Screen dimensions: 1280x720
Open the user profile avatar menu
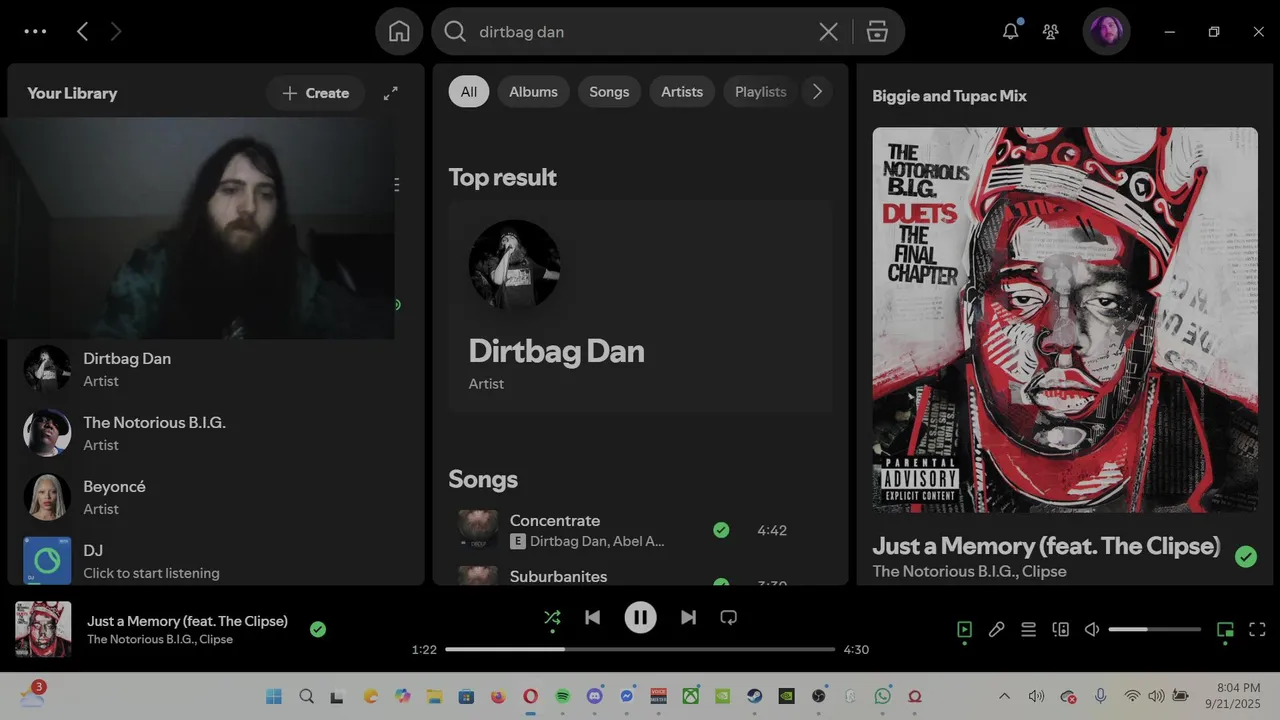coord(1106,32)
